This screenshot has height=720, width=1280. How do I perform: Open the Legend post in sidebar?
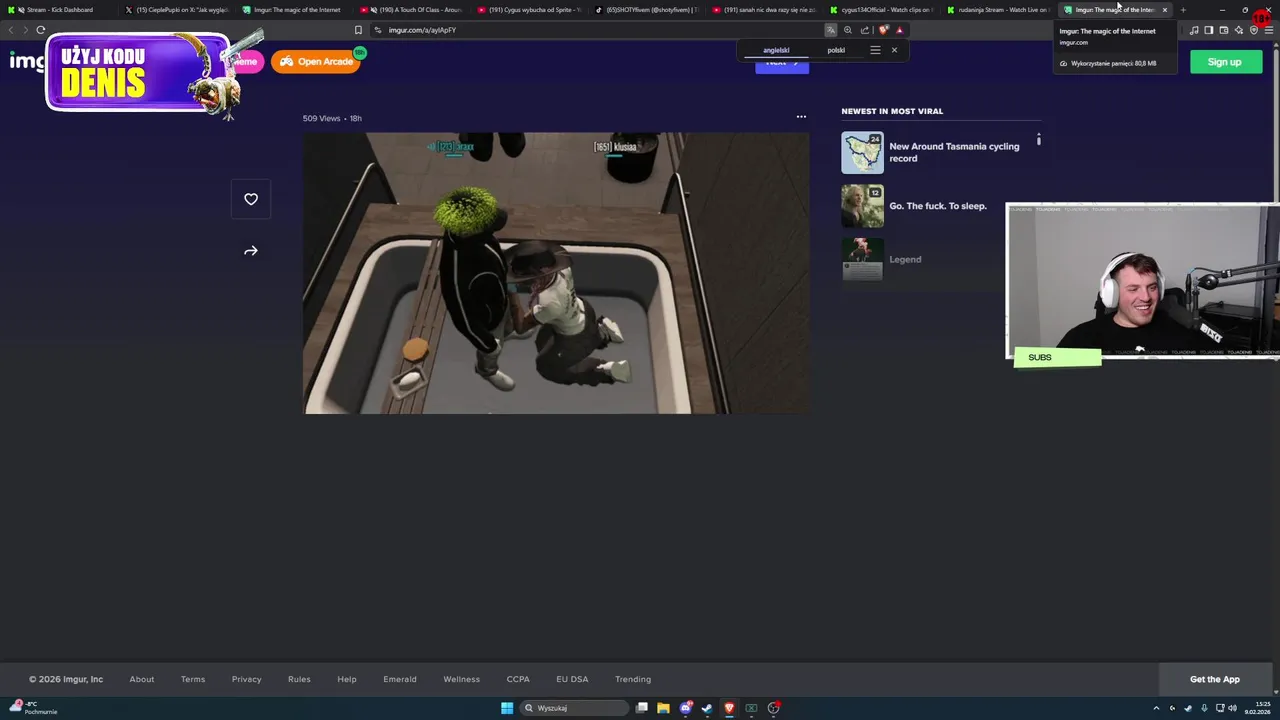tap(905, 259)
